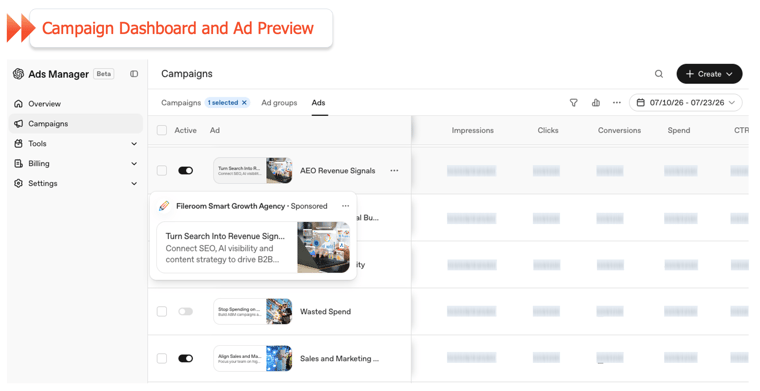Open the filter funnel icon
Screen dimensions: 760x391
click(x=573, y=103)
